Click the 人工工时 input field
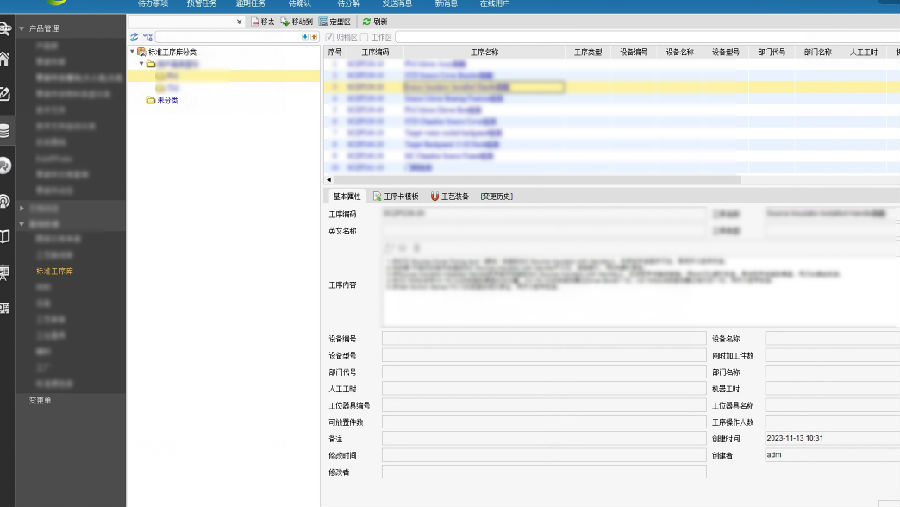 [544, 389]
